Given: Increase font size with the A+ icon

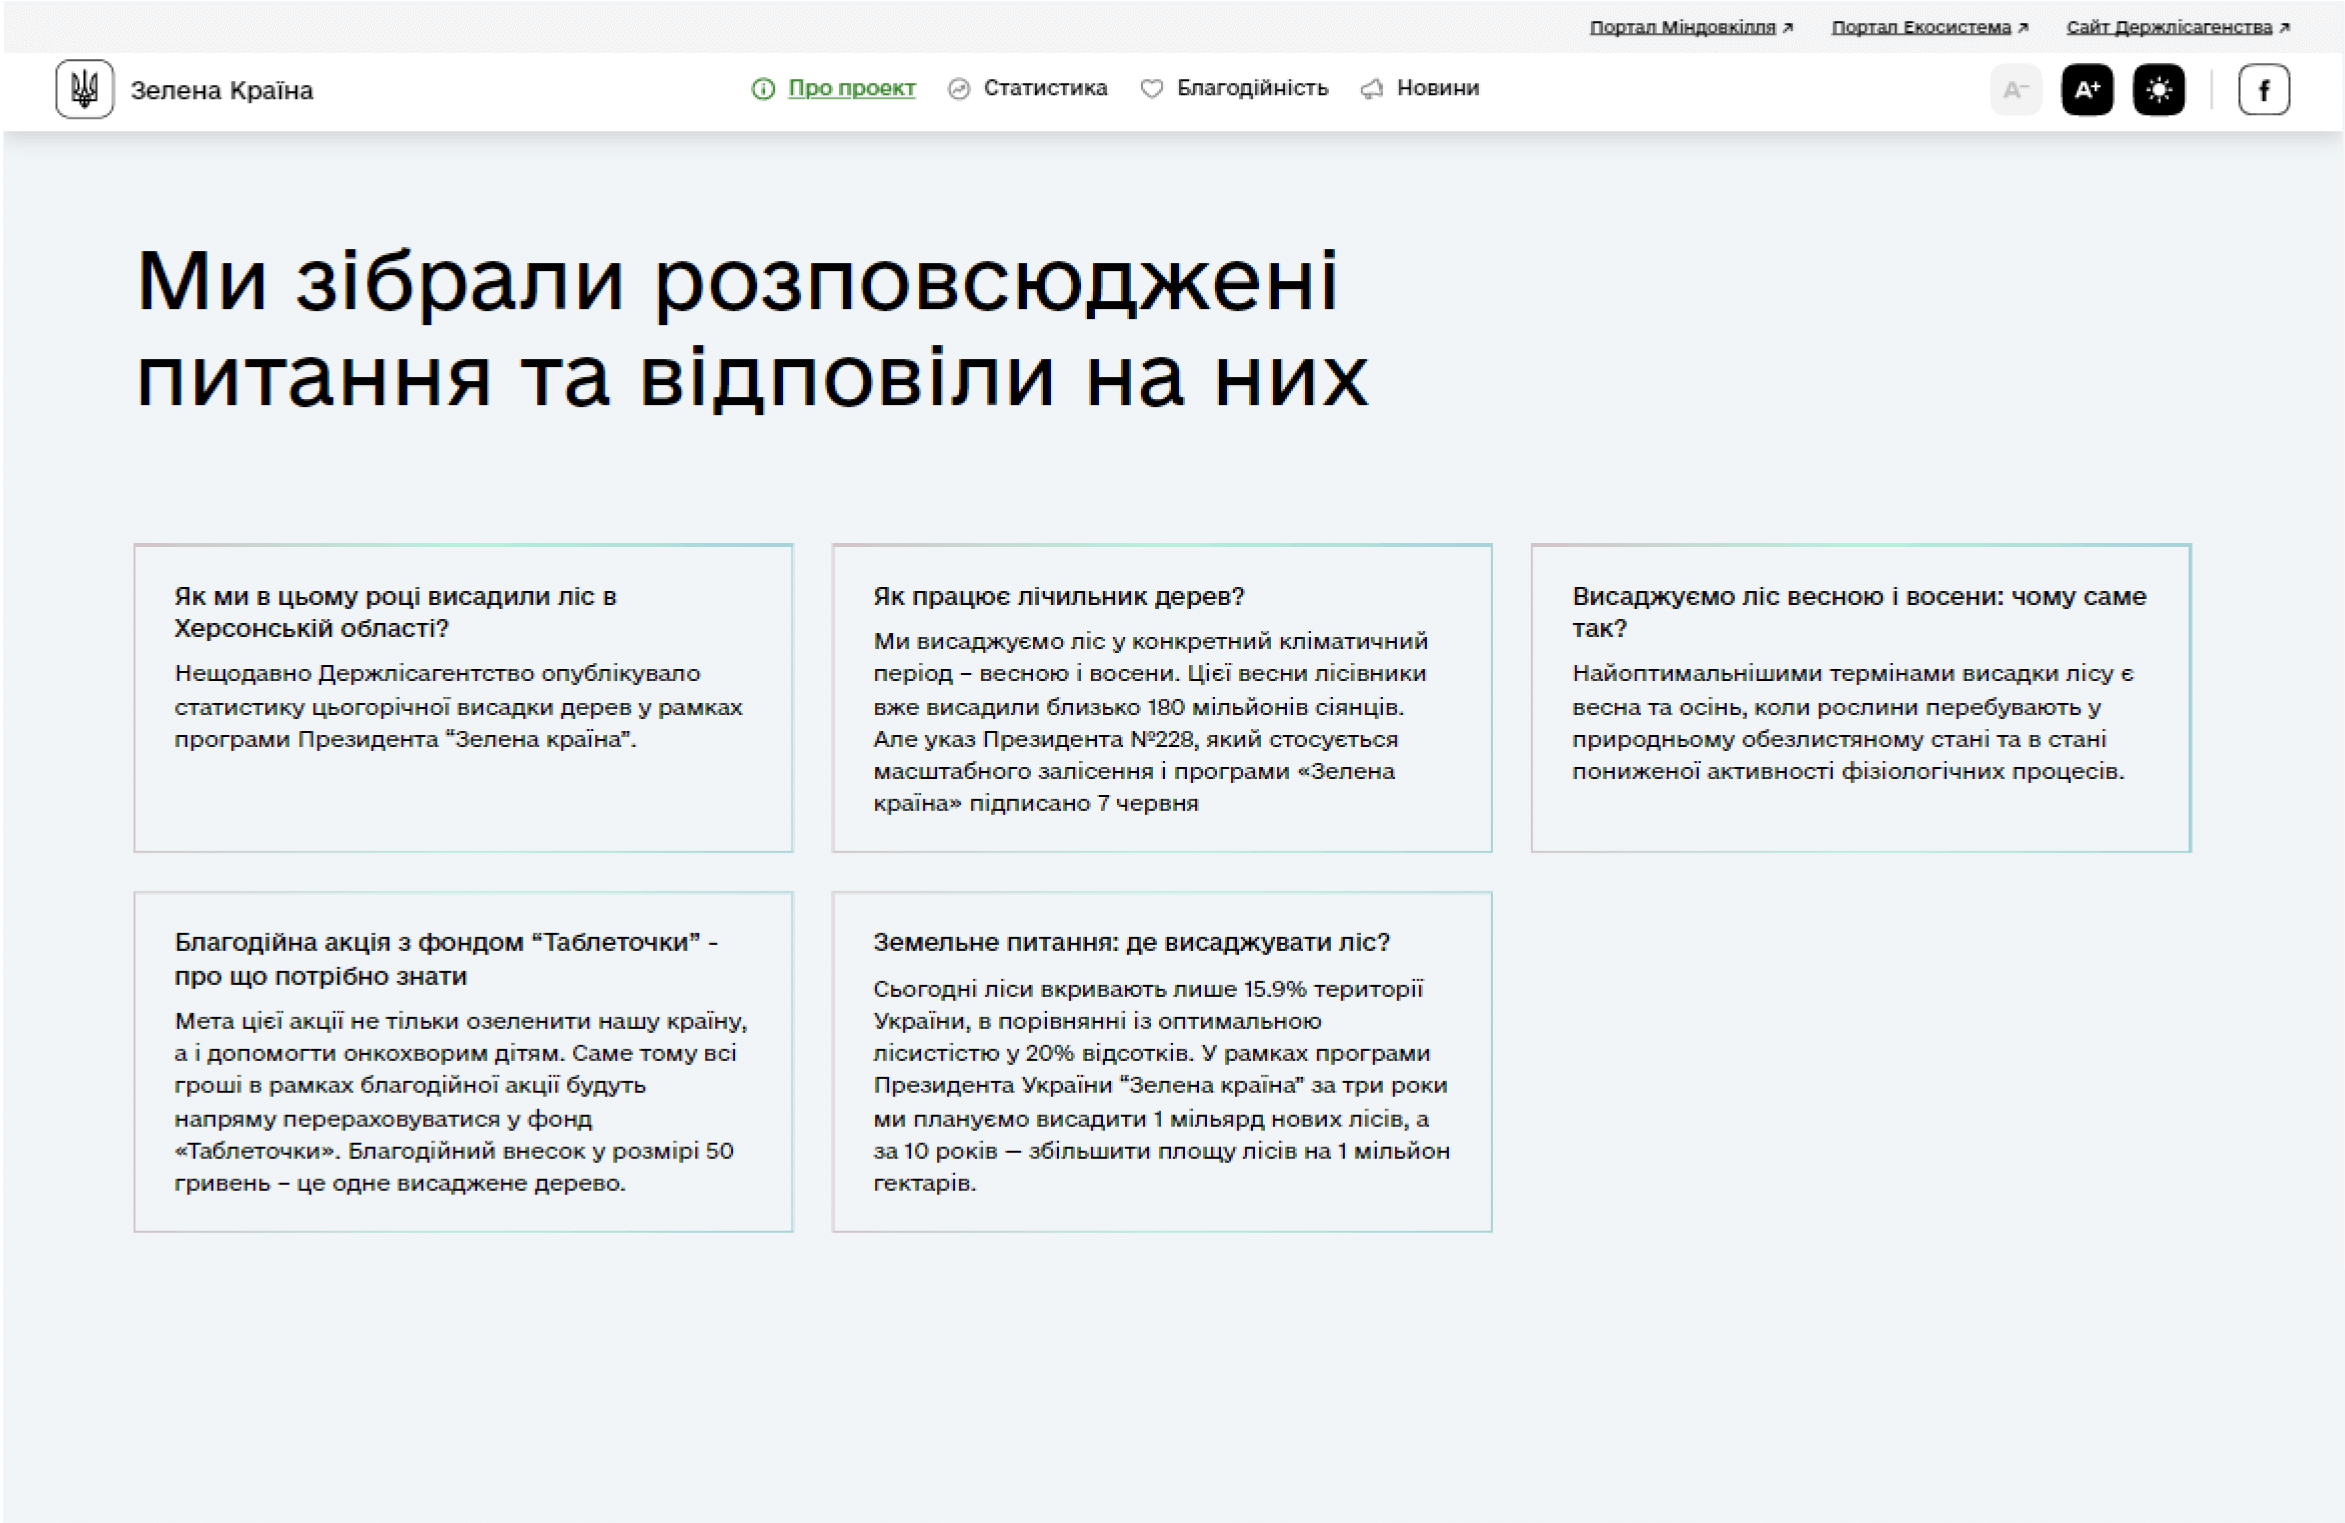Looking at the screenshot, I should coord(2087,89).
